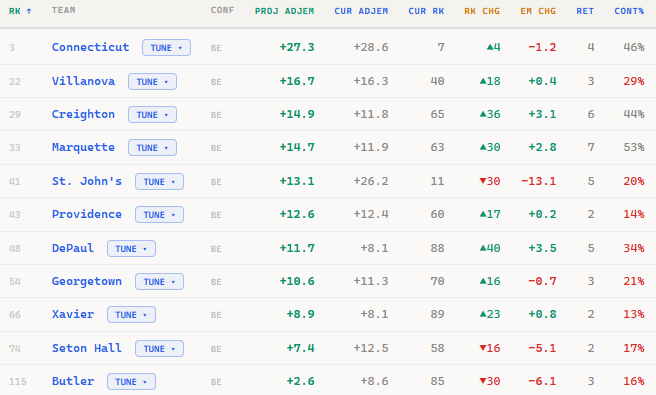This screenshot has width=656, height=395.
Task: Open the Connecticut team link
Action: [90, 47]
